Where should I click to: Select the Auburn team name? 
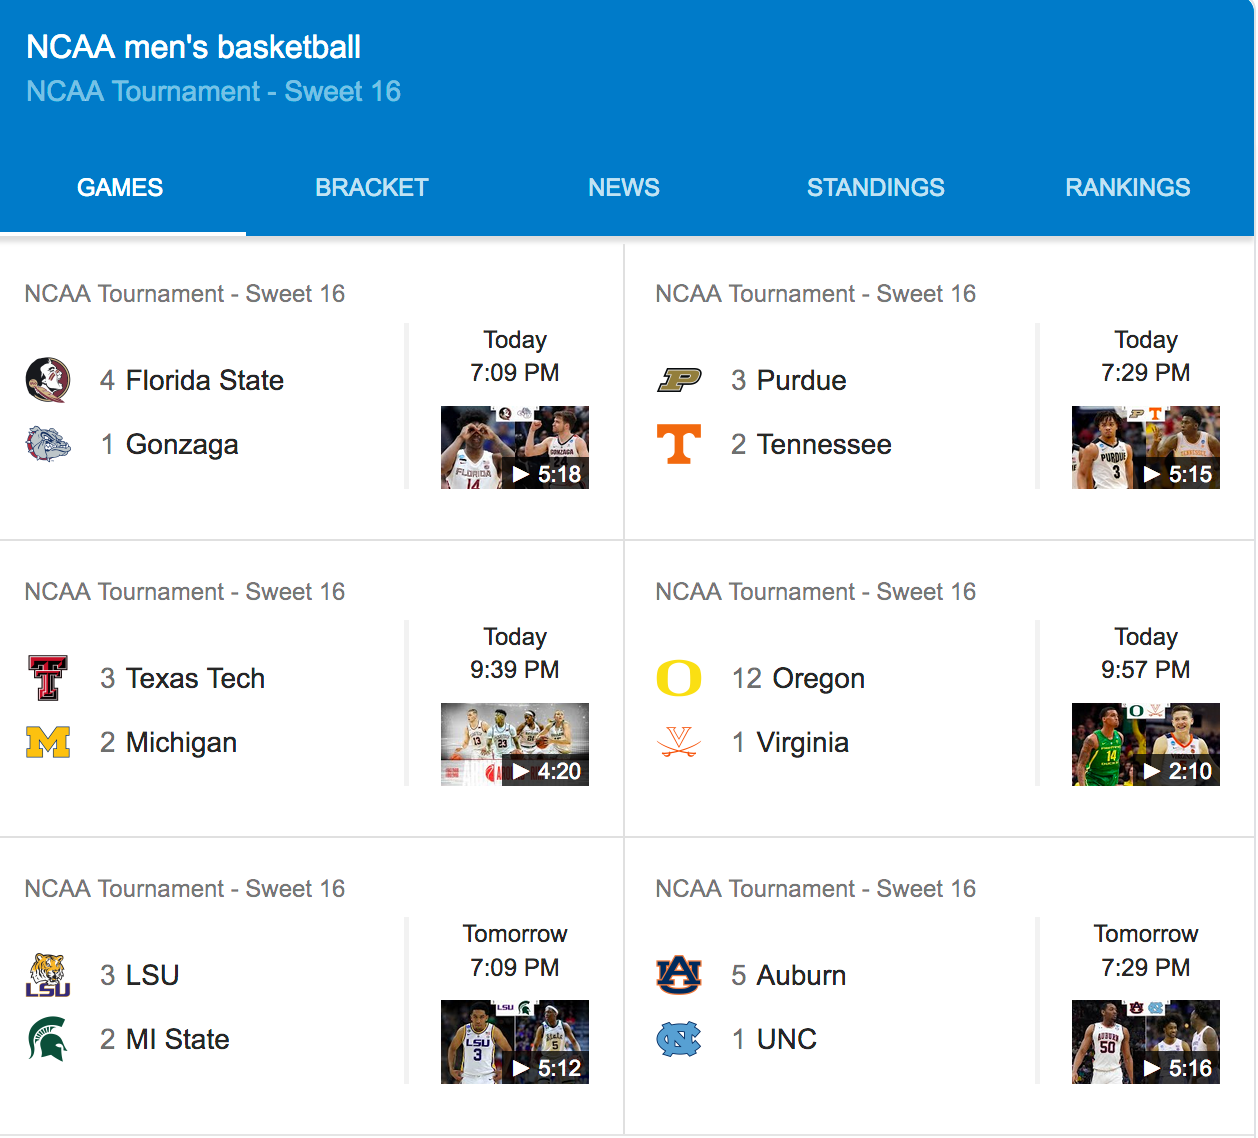coord(802,975)
